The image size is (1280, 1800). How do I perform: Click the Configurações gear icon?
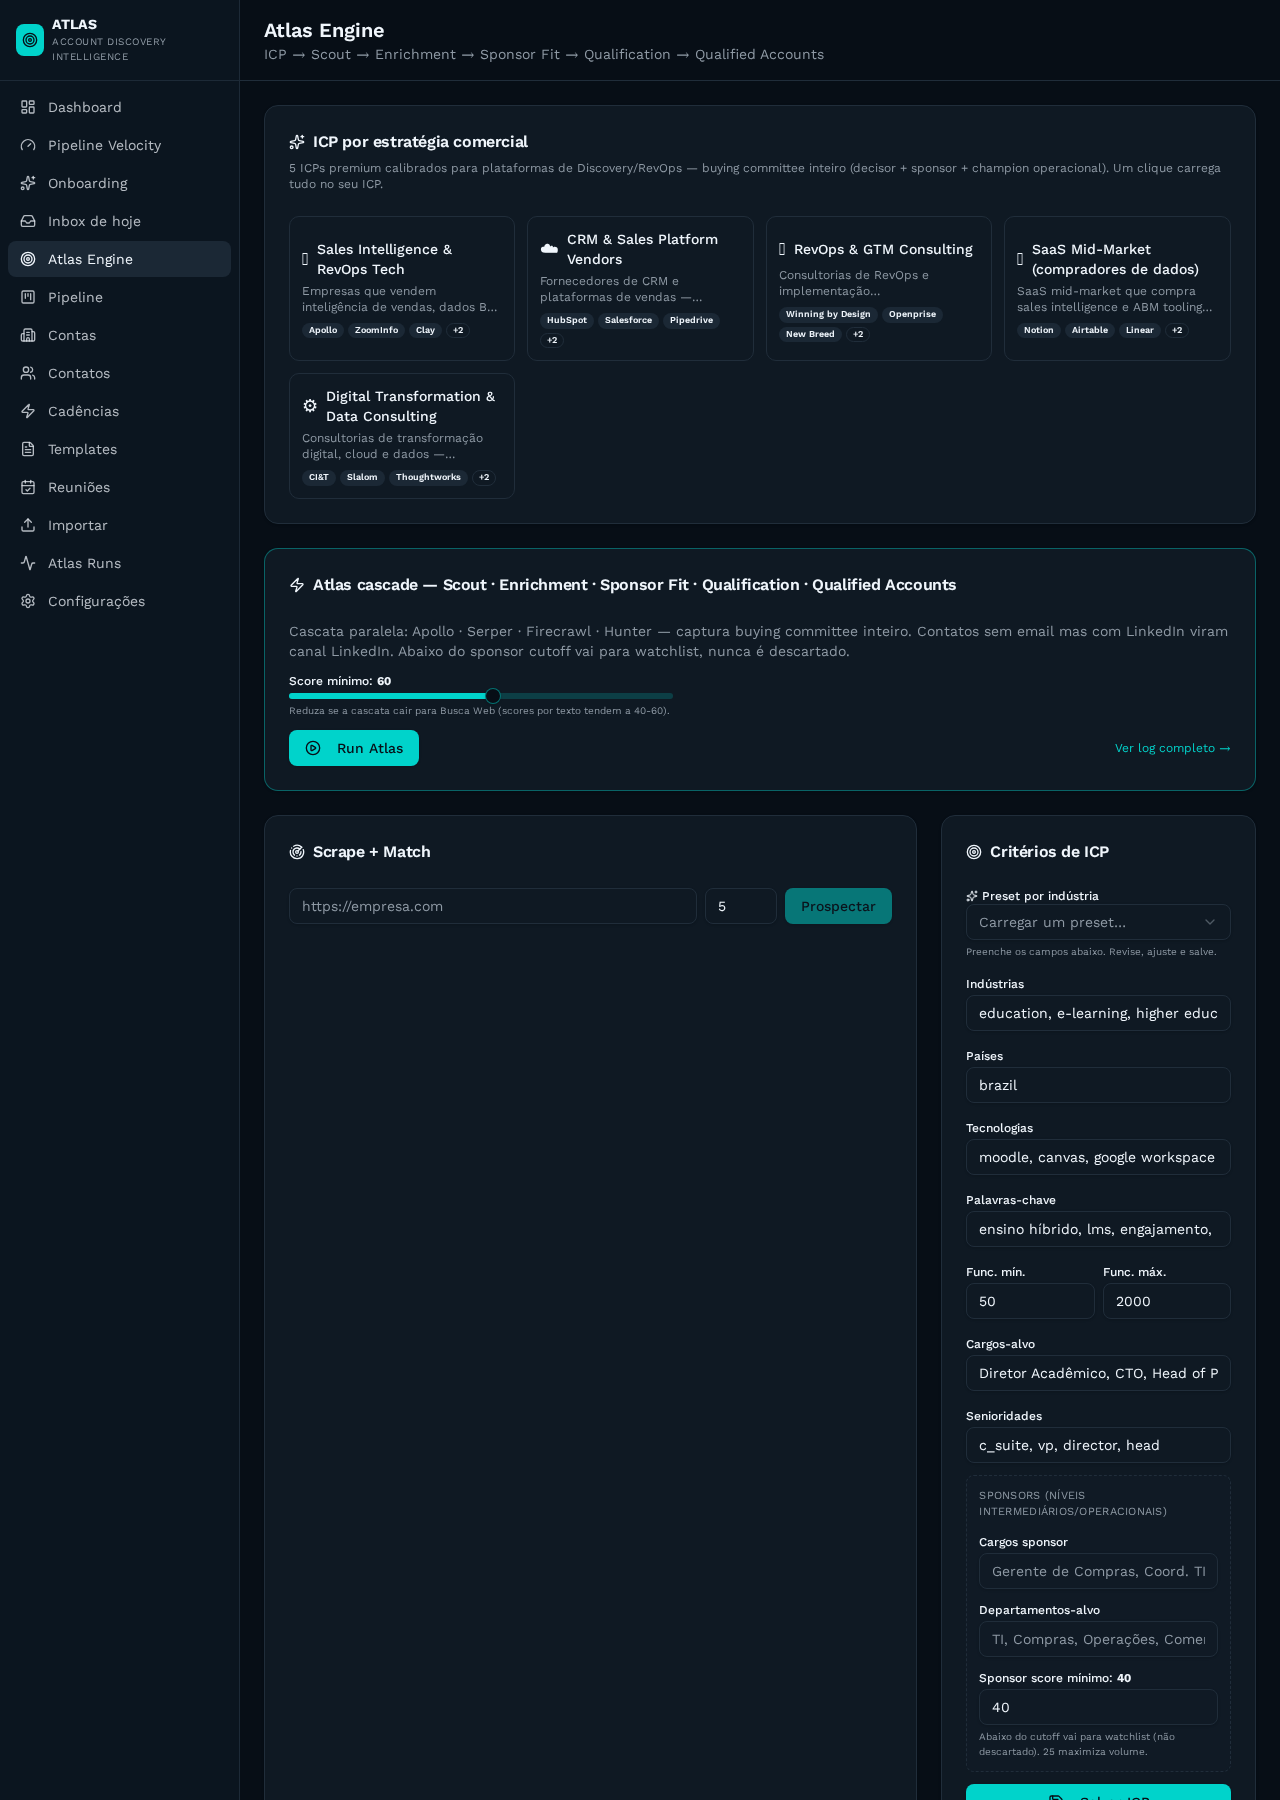pos(28,601)
